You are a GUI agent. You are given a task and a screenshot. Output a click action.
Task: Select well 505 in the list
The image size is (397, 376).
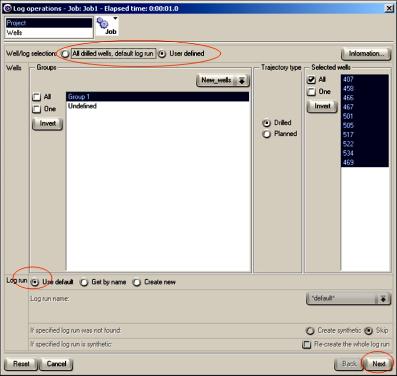[x=365, y=125]
